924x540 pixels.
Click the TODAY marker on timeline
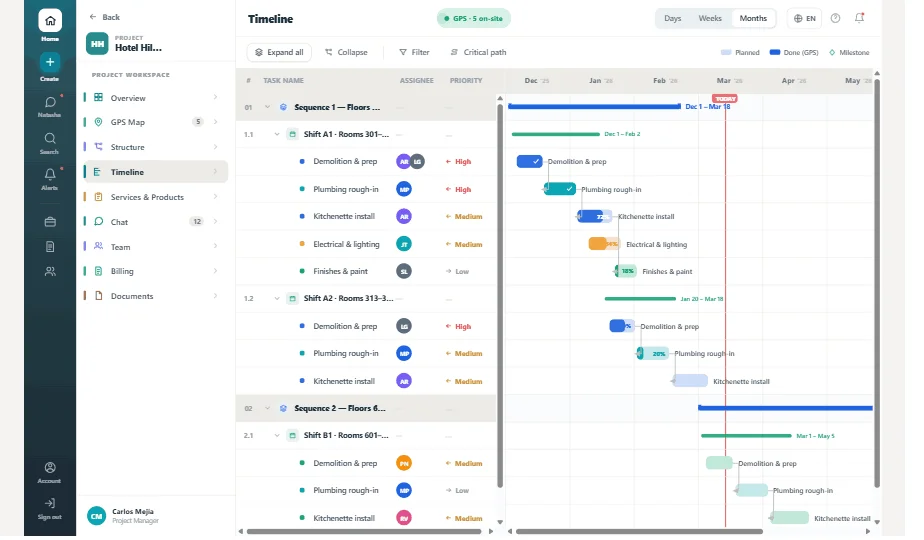click(x=725, y=98)
